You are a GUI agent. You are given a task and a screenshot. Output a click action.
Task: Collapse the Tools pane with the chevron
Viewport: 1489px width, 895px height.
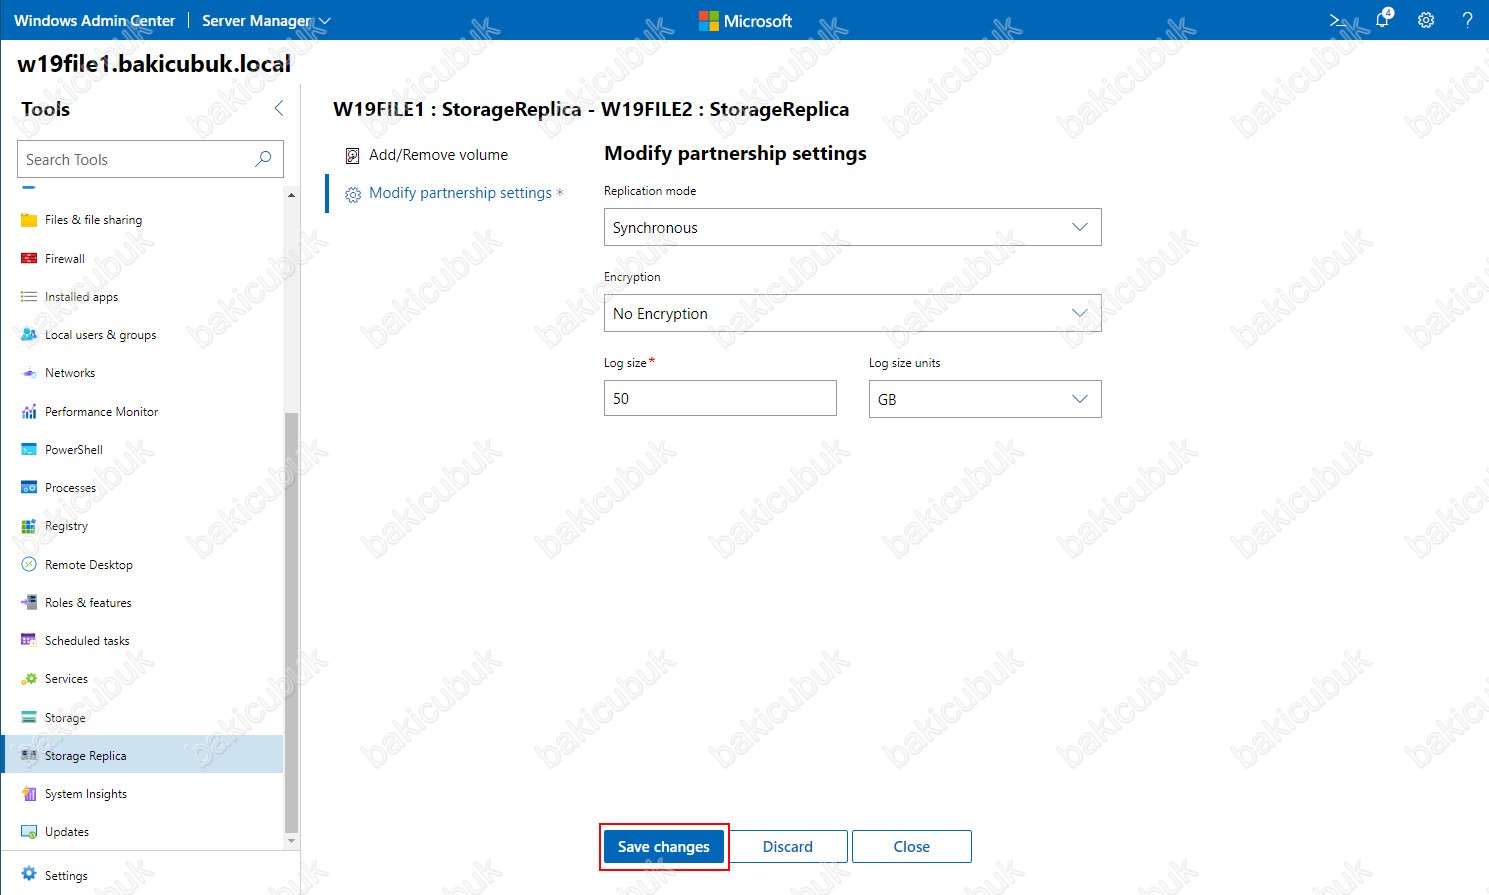click(x=279, y=109)
